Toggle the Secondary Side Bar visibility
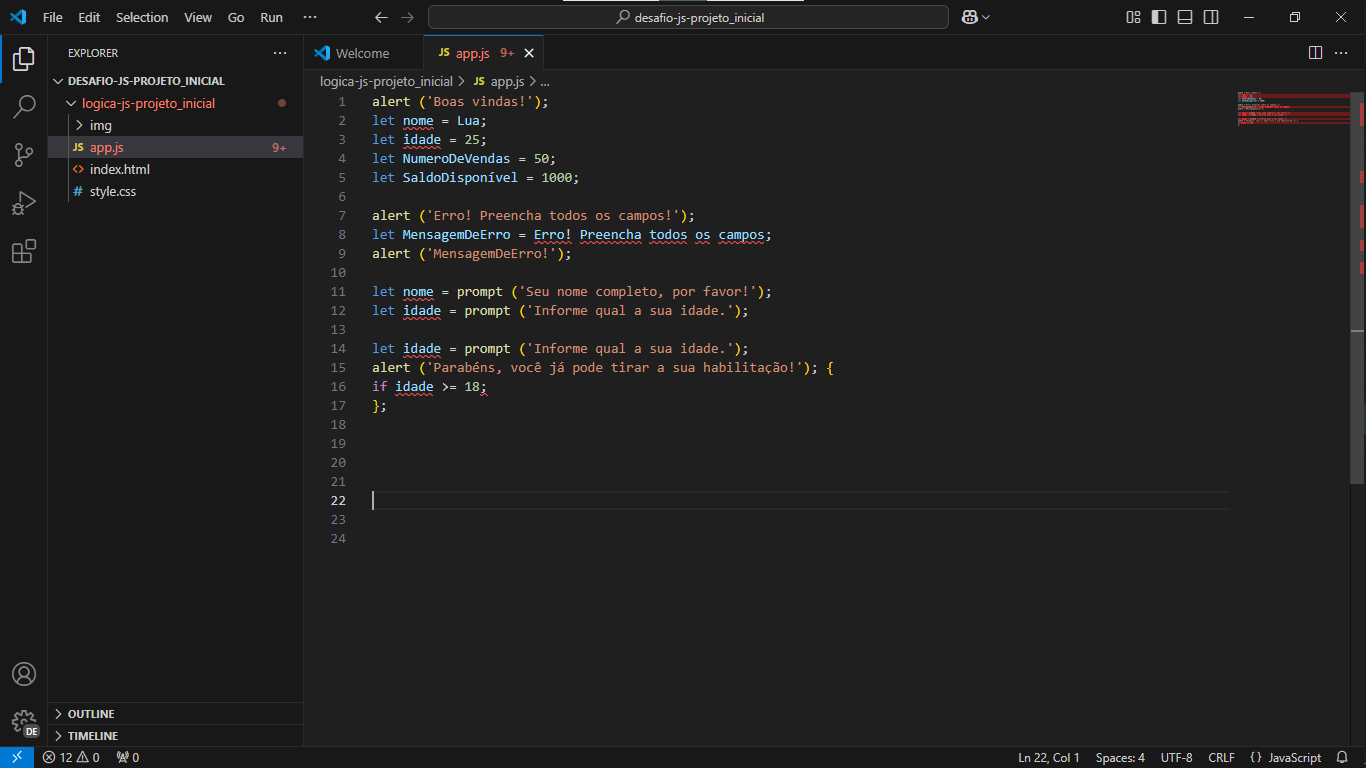Screen dimensions: 1366x768 (x=1211, y=17)
